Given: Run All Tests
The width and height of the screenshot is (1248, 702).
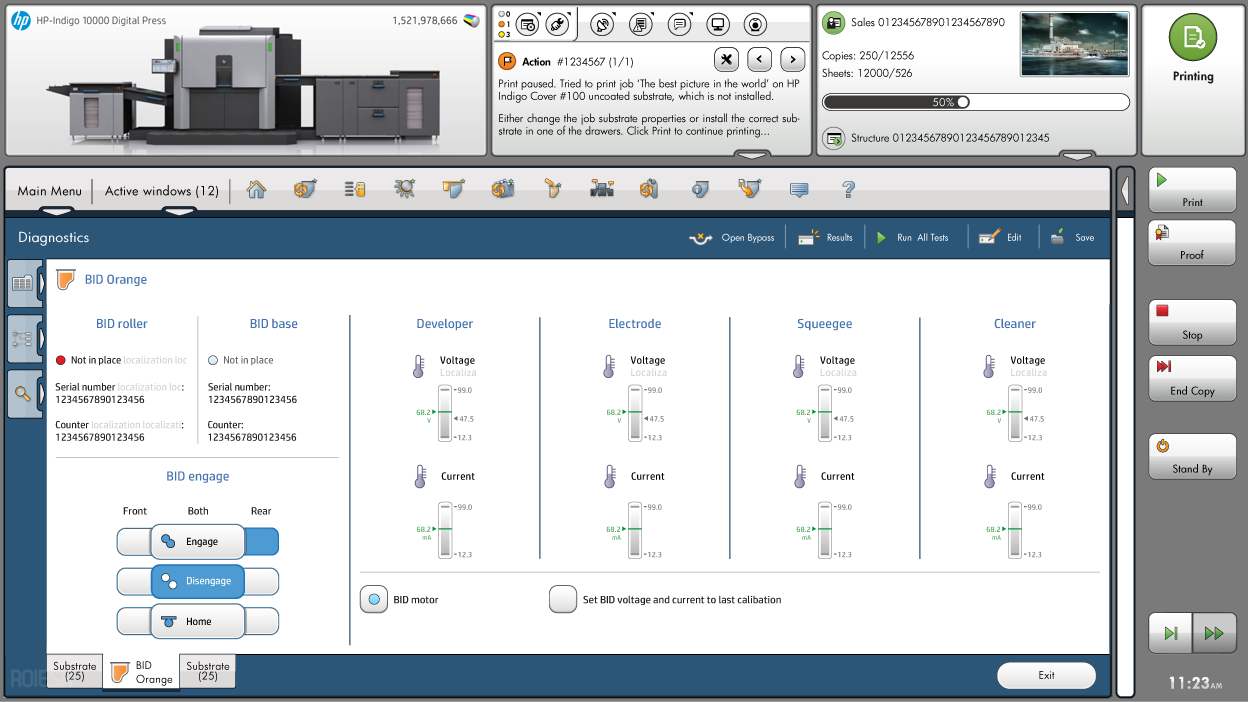Looking at the screenshot, I should pos(912,238).
